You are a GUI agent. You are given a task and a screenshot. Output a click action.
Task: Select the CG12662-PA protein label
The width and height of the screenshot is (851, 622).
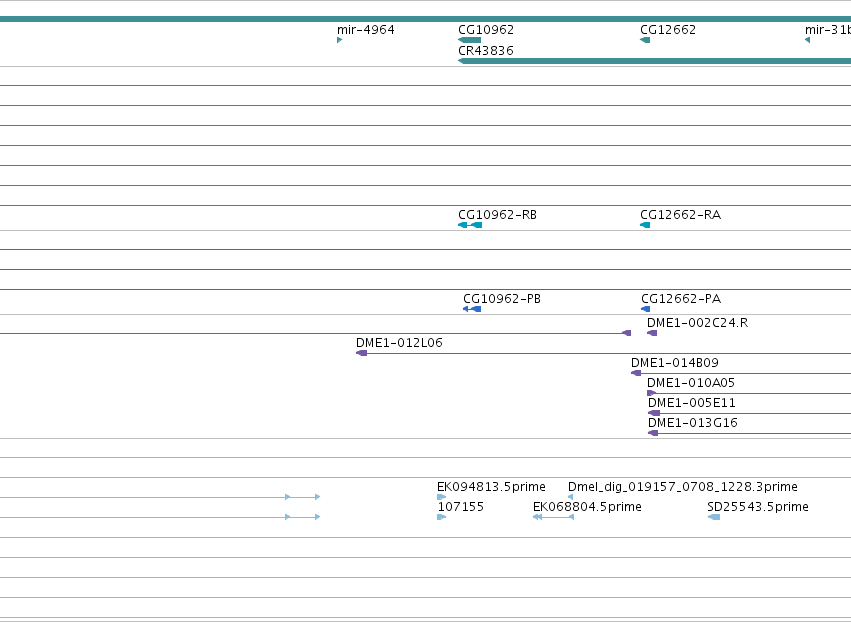click(681, 299)
